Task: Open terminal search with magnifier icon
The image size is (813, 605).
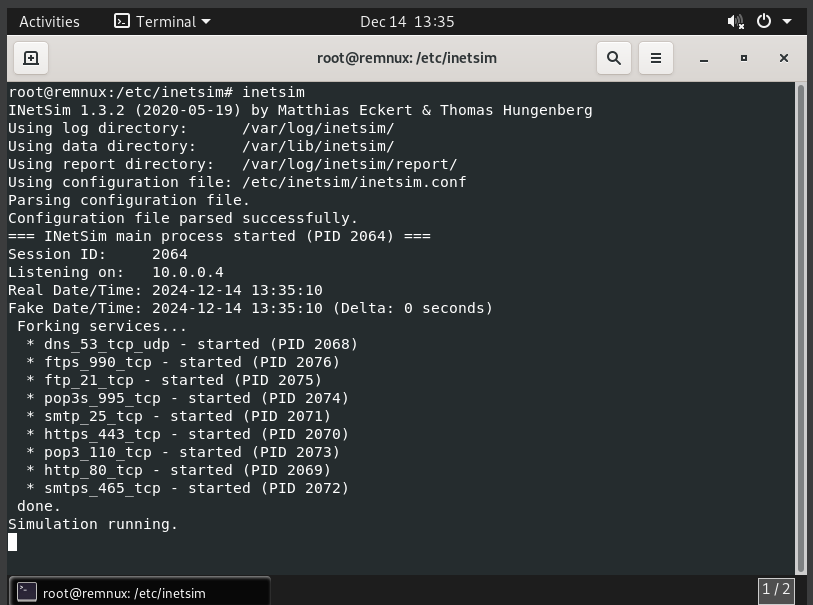Action: click(613, 58)
